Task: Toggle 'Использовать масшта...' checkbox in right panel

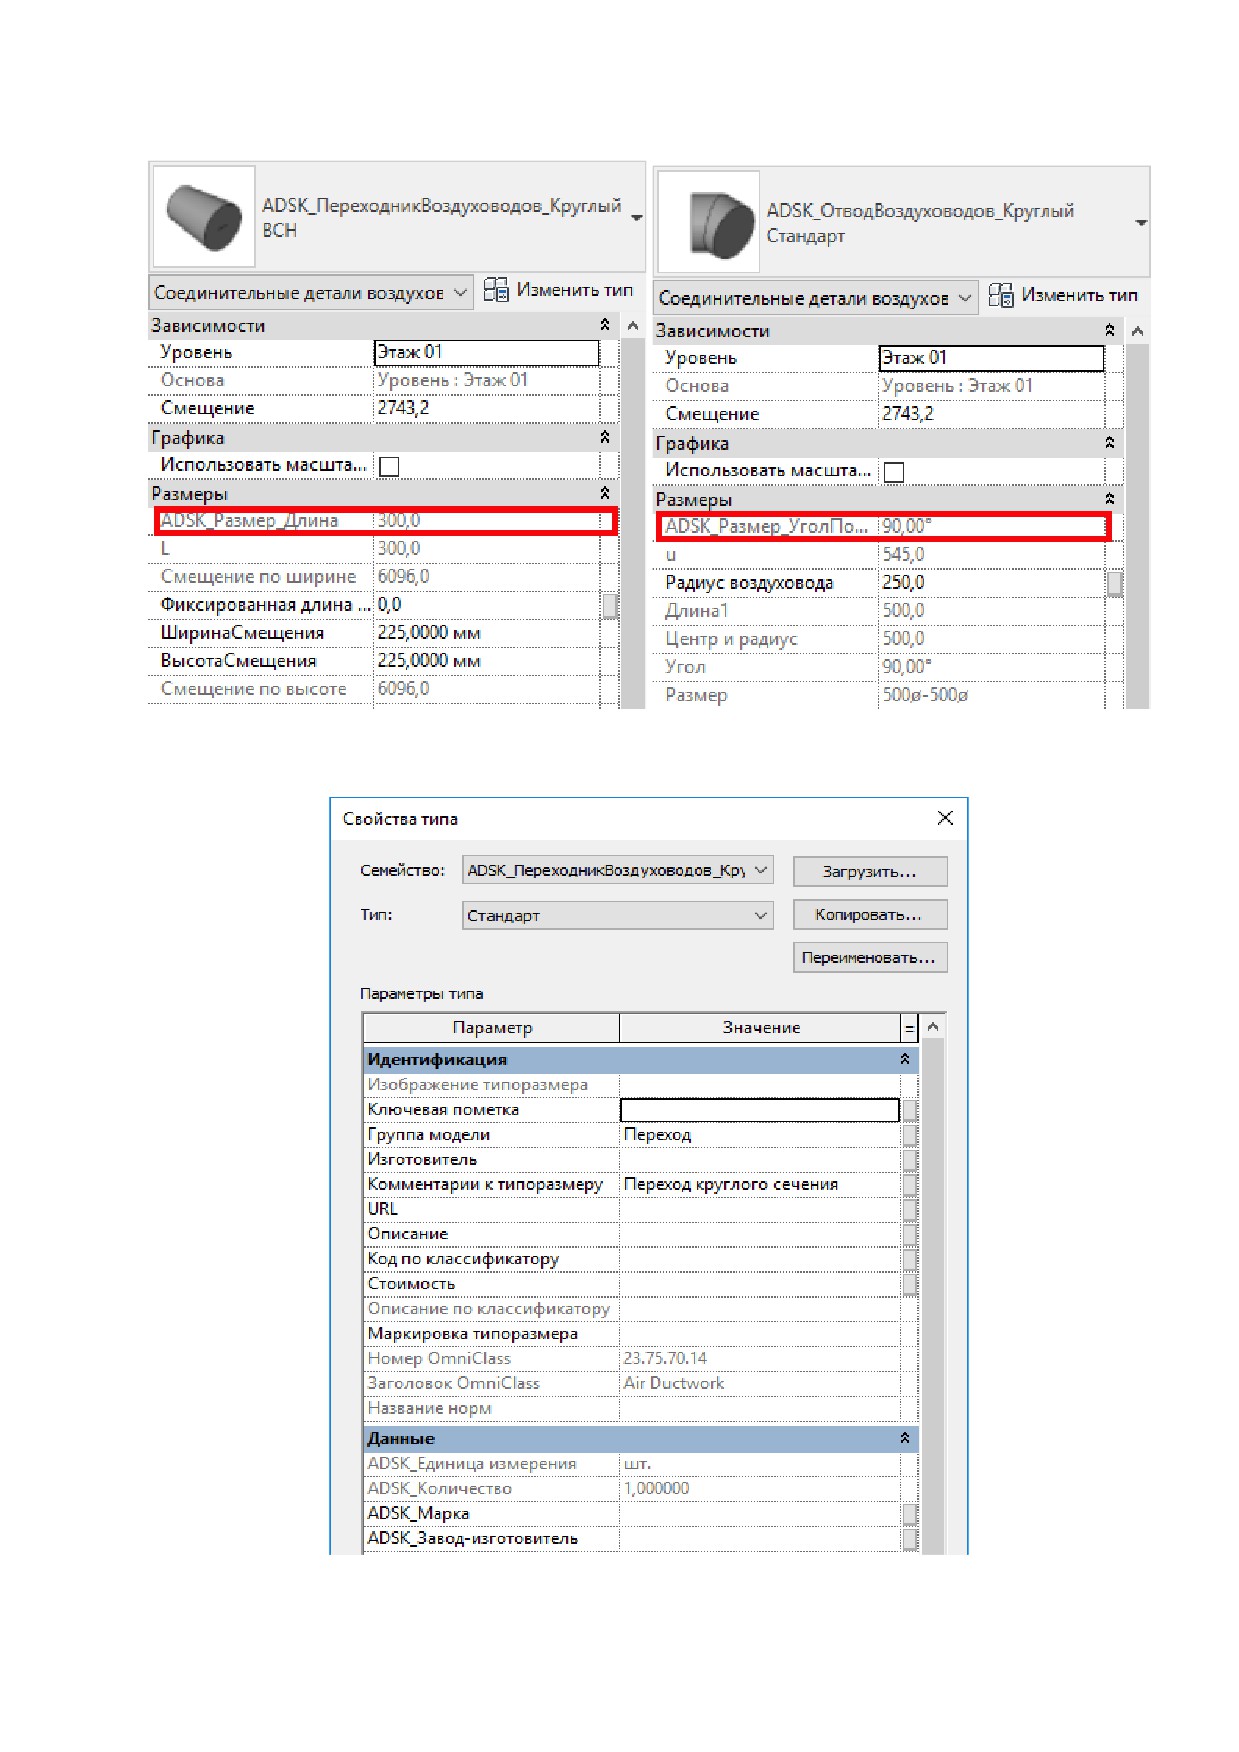Action: 894,472
